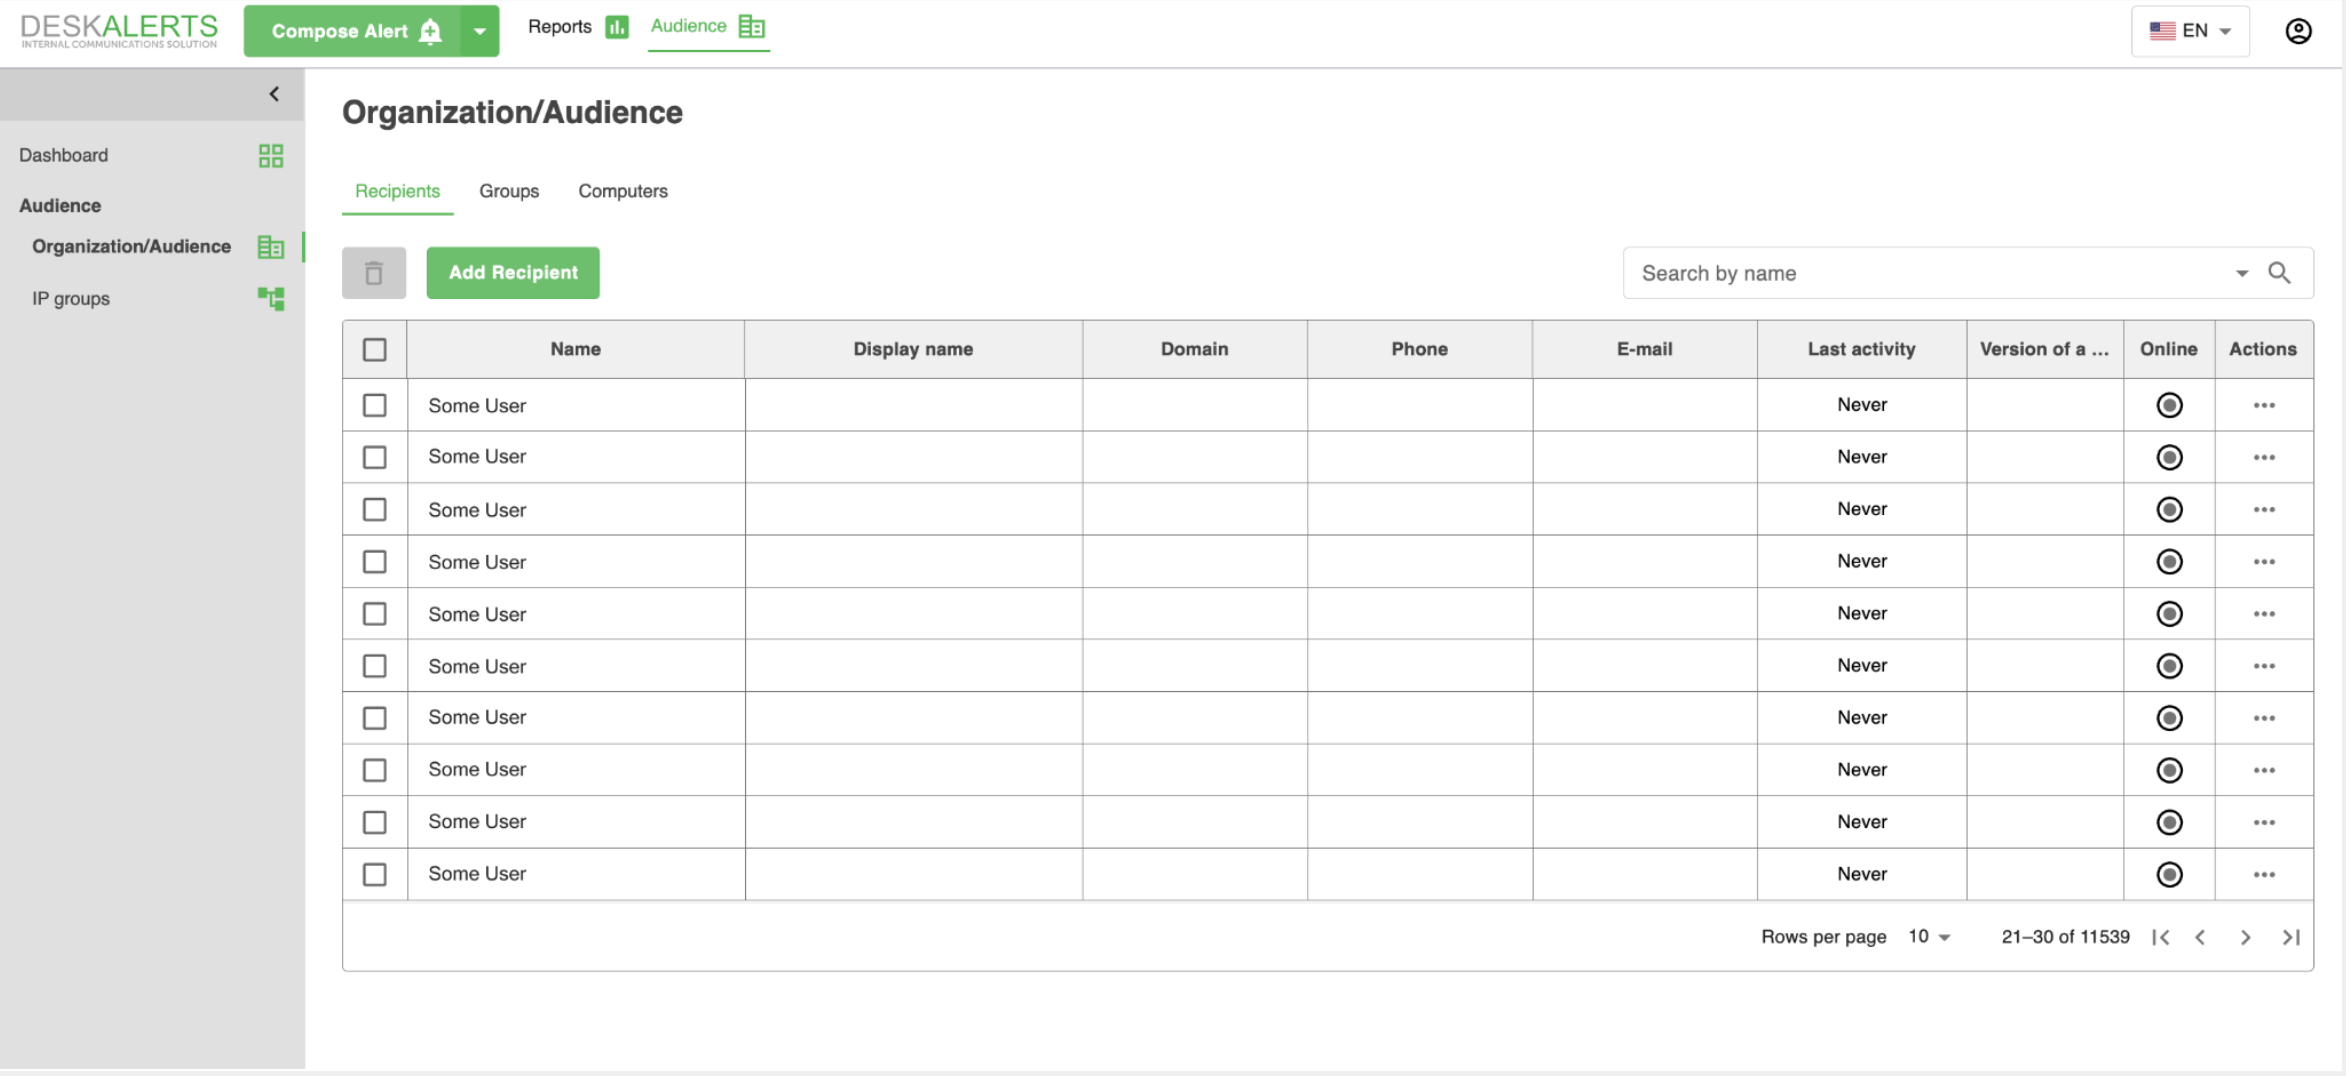Change the rows per page dropdown
This screenshot has width=2346, height=1076.
(x=1929, y=937)
